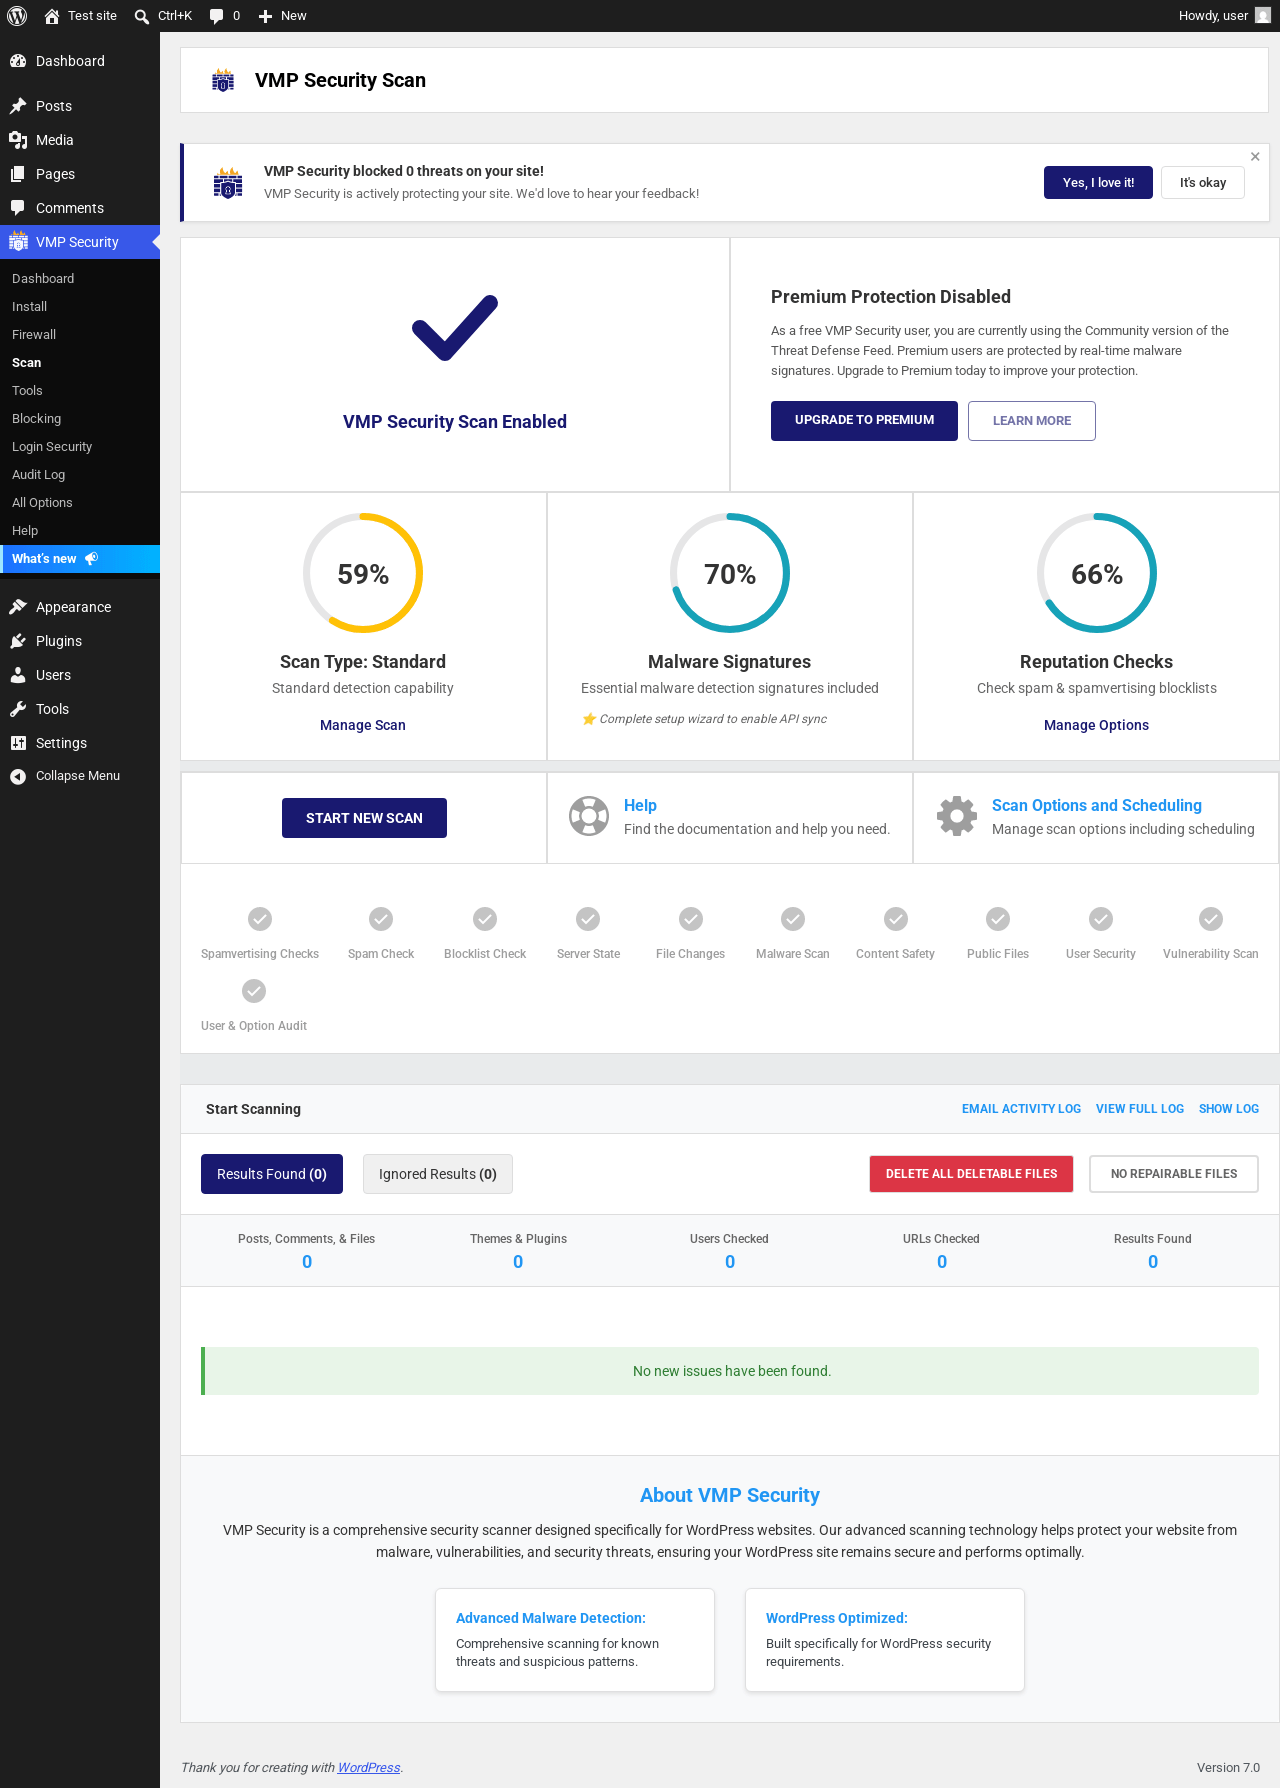Click the WordPress Optimized card

coord(885,1640)
